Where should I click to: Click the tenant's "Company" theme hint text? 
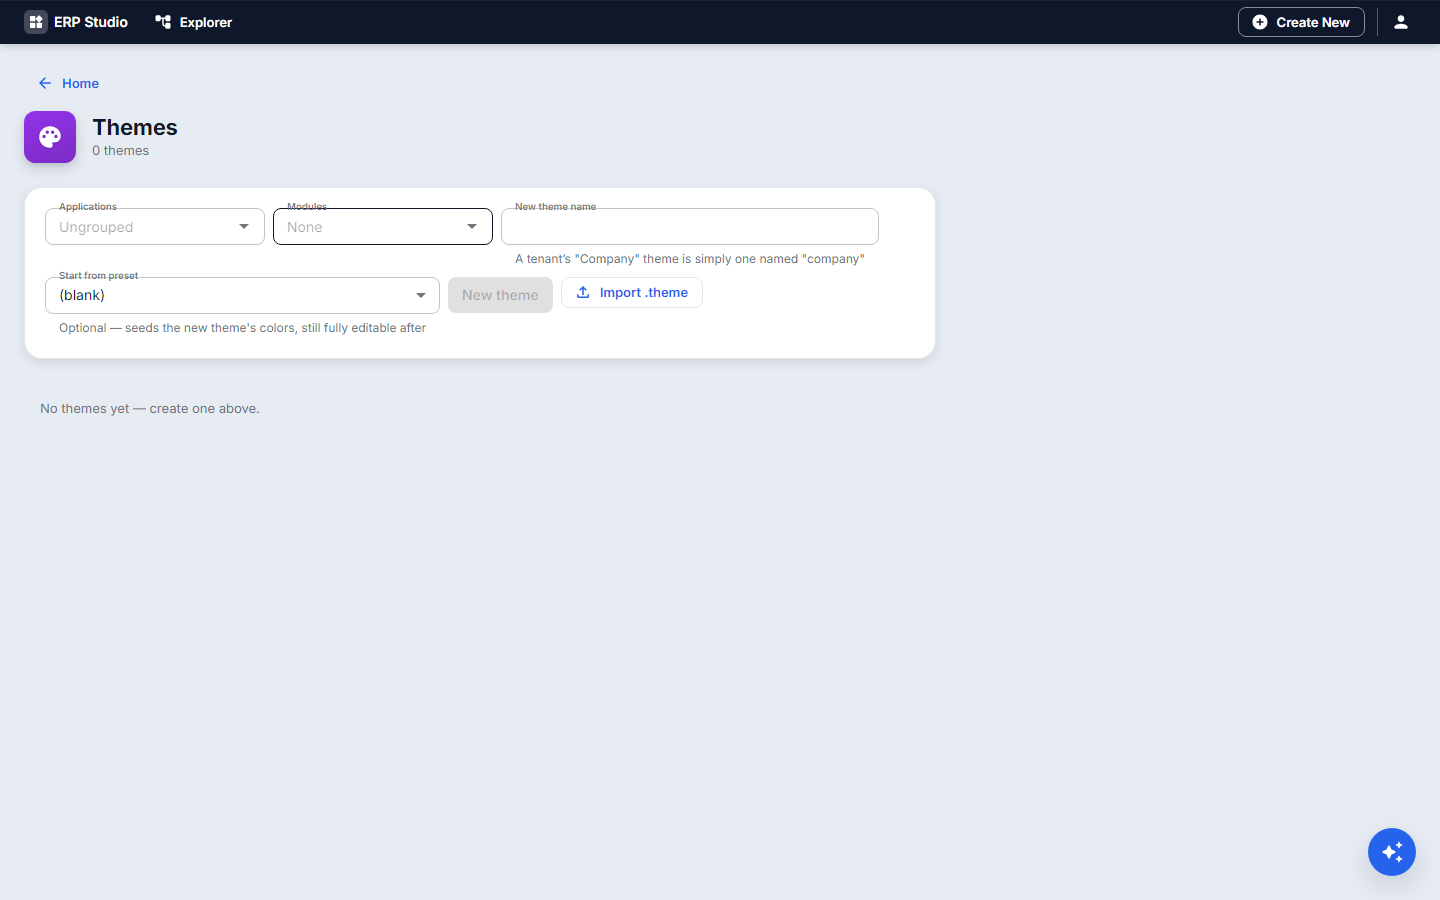tap(690, 259)
